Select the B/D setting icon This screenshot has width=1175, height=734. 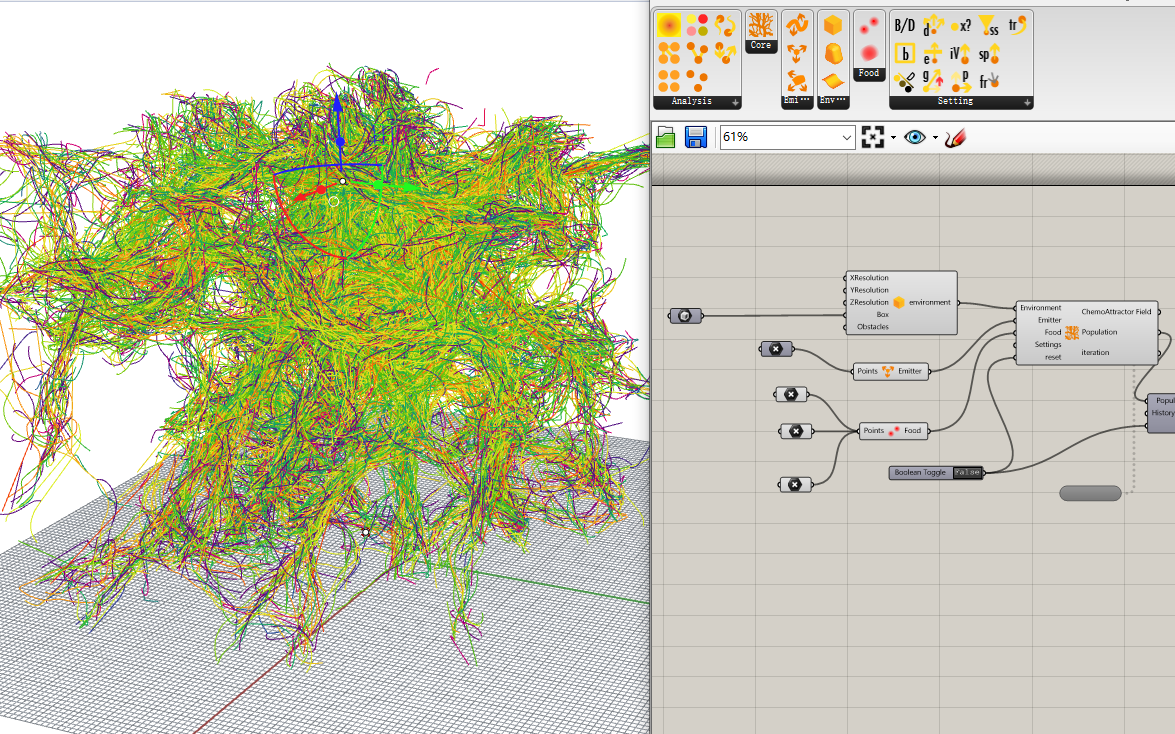[x=904, y=26]
